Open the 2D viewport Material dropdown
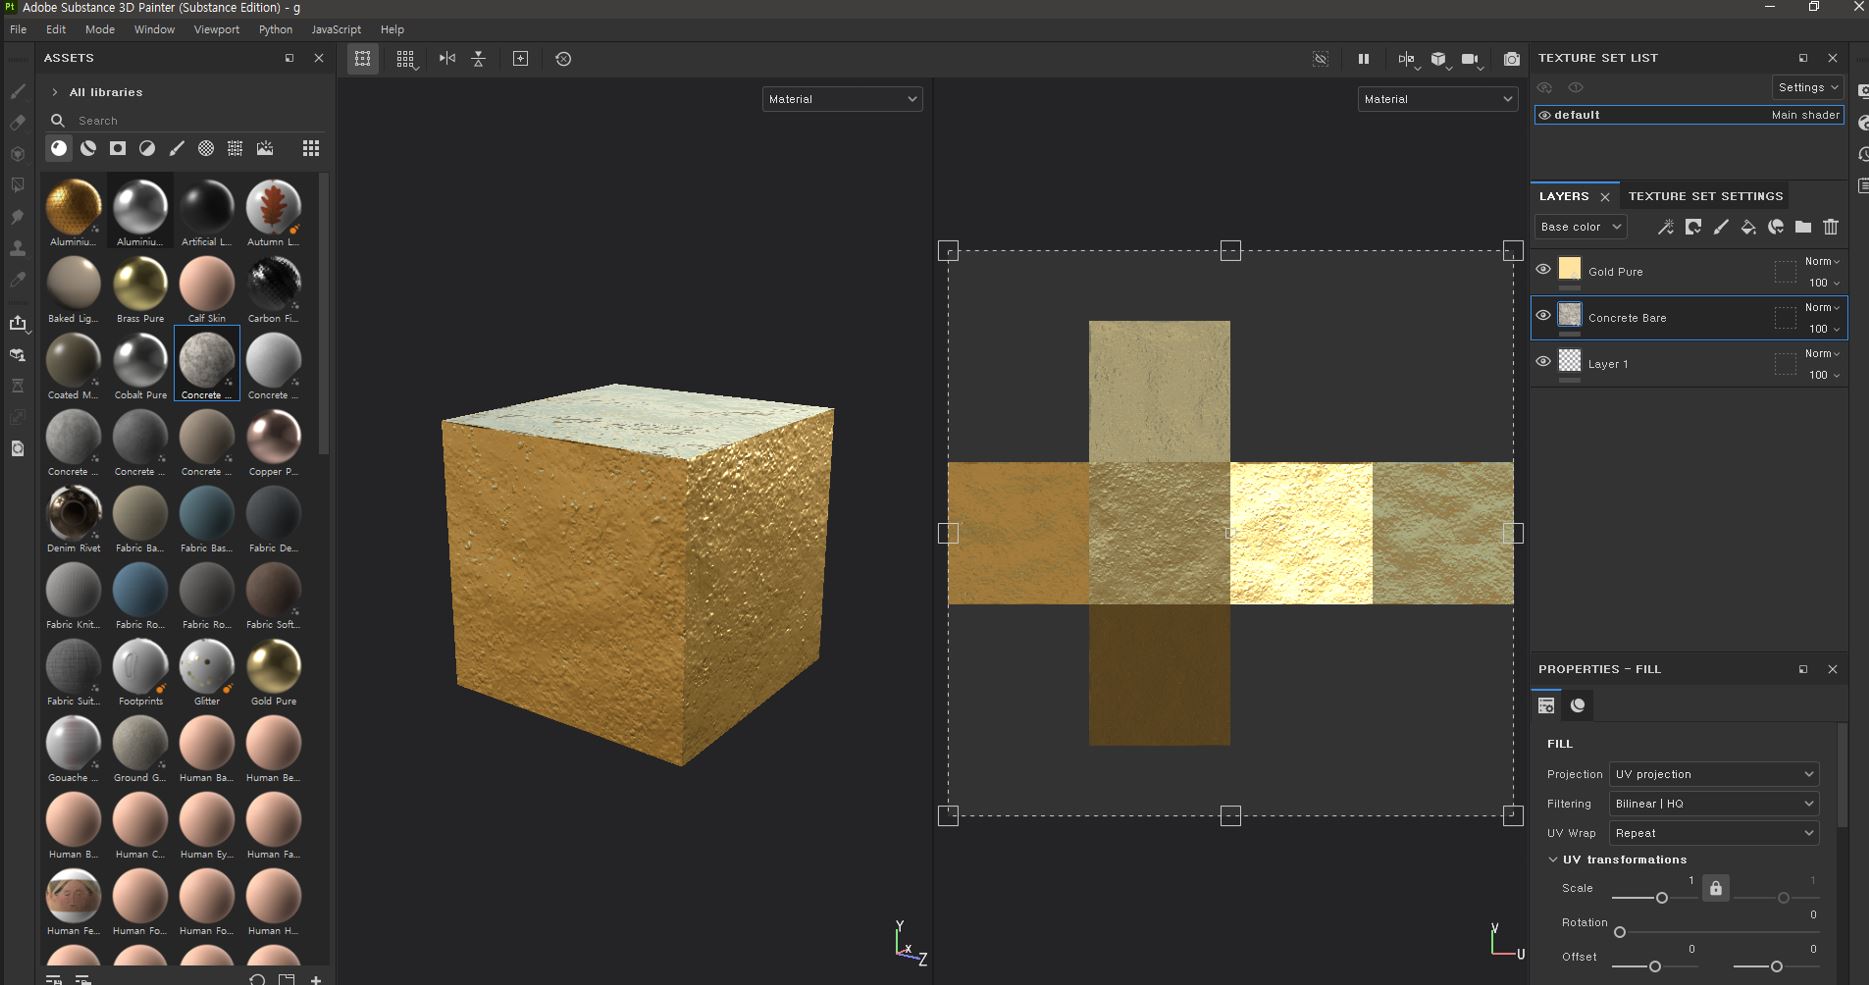The width and height of the screenshot is (1869, 985). pos(1437,99)
